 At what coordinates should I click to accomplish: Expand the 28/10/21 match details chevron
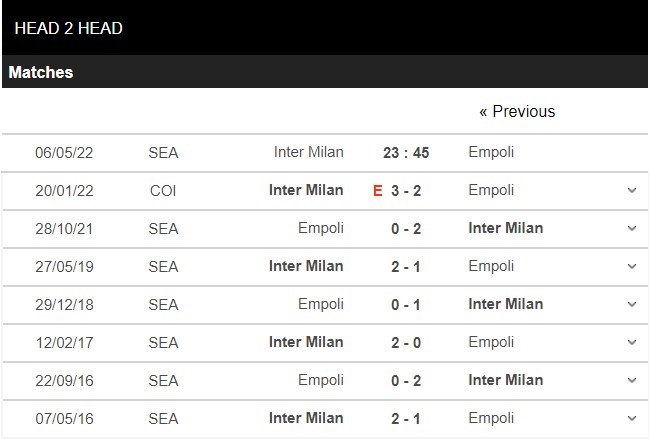click(x=632, y=228)
